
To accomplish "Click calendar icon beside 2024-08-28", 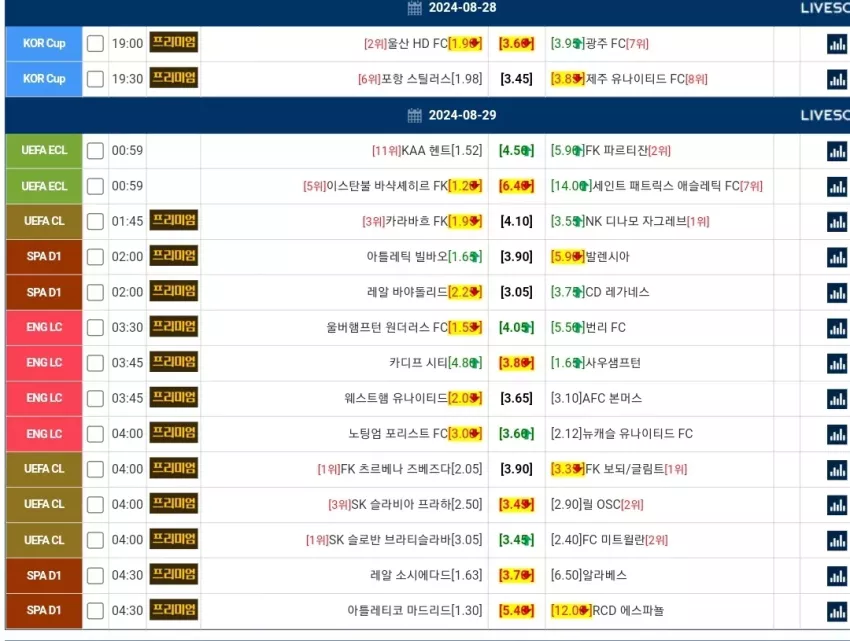I will click(x=415, y=8).
